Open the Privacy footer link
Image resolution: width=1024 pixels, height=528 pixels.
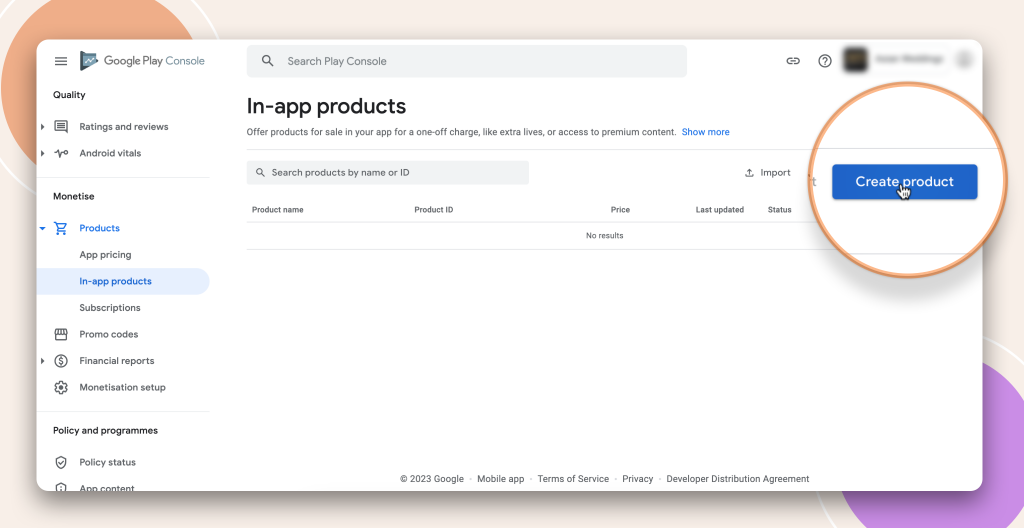coord(638,479)
